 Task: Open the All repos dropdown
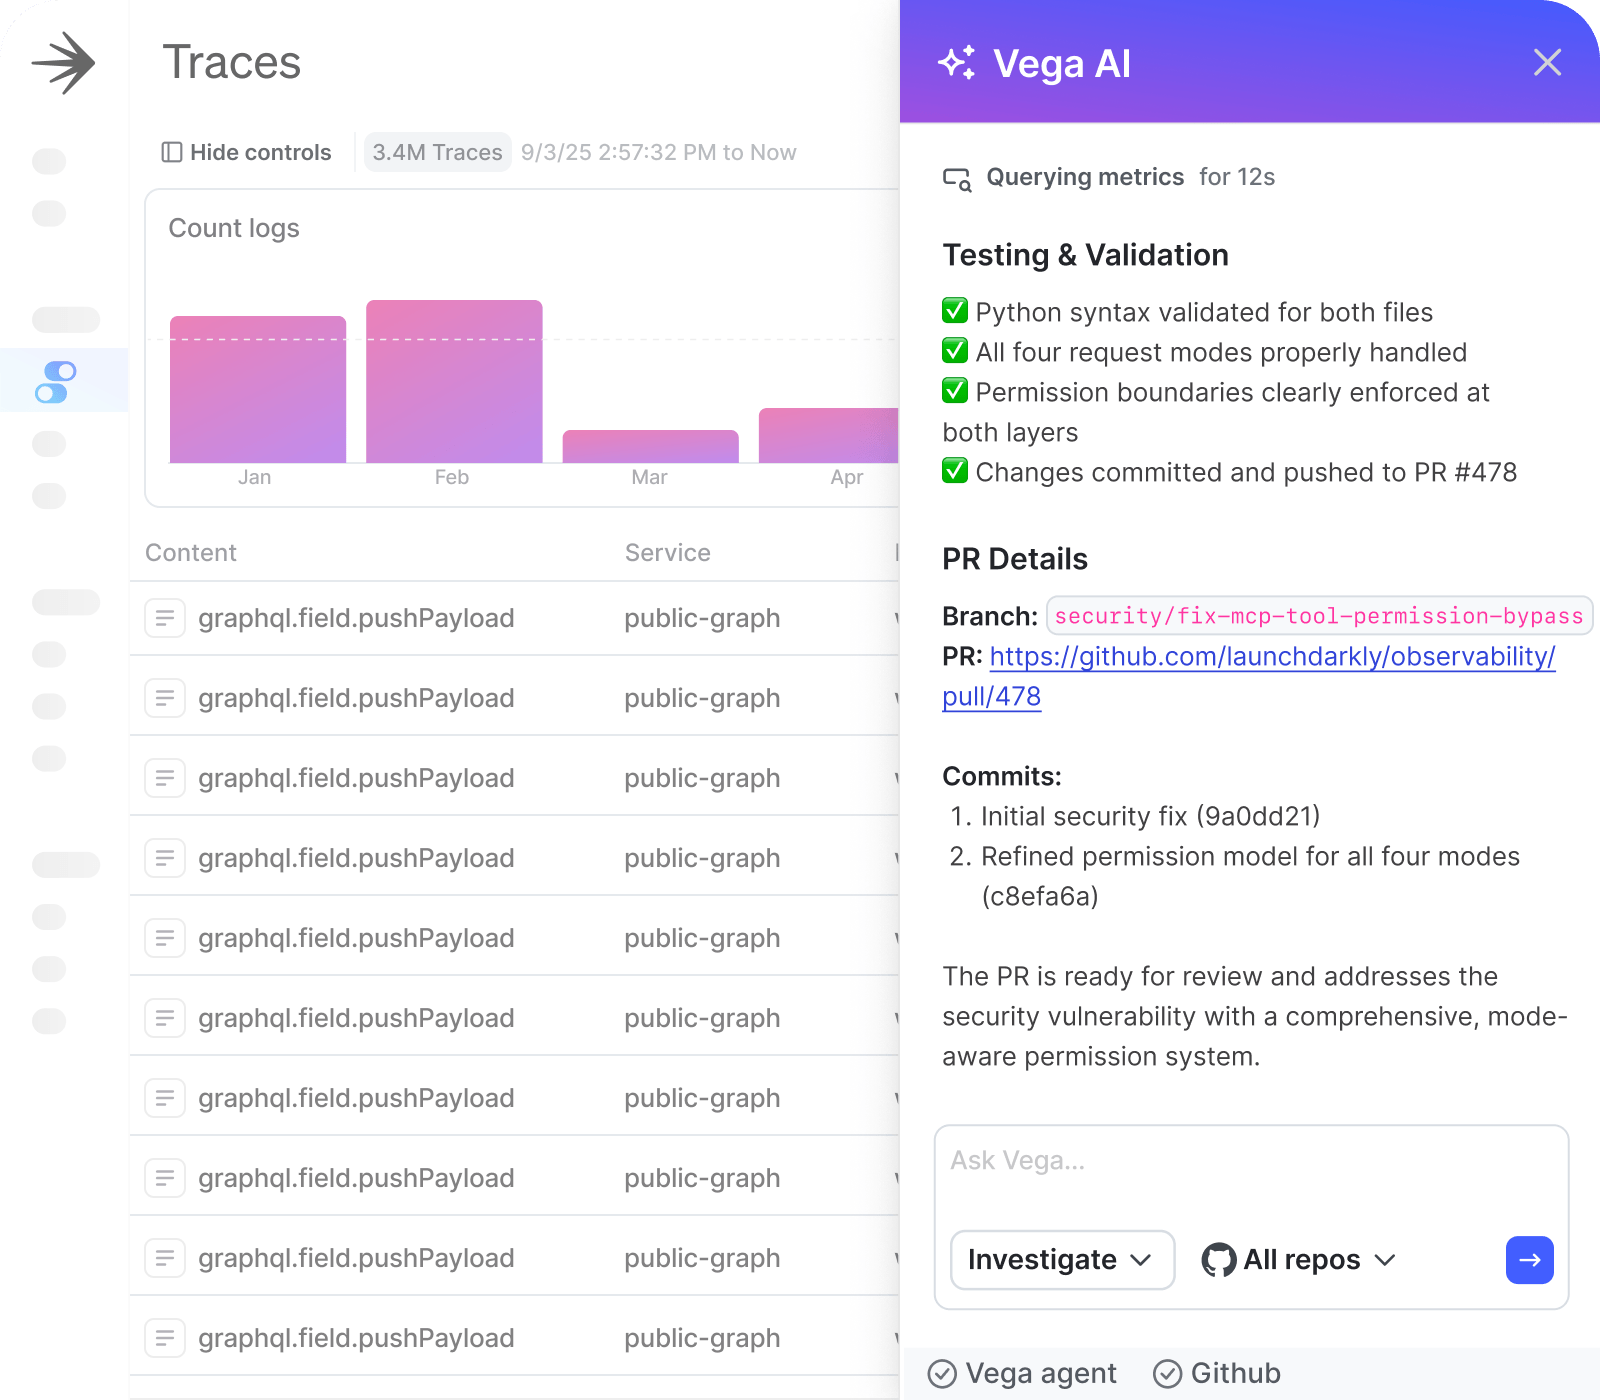click(1300, 1260)
